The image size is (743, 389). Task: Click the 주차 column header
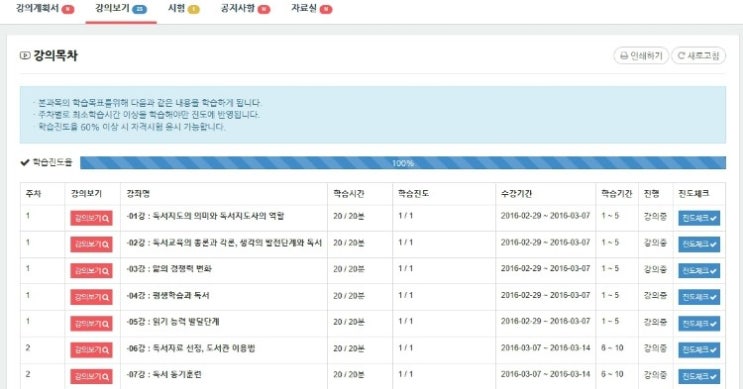tap(33, 193)
